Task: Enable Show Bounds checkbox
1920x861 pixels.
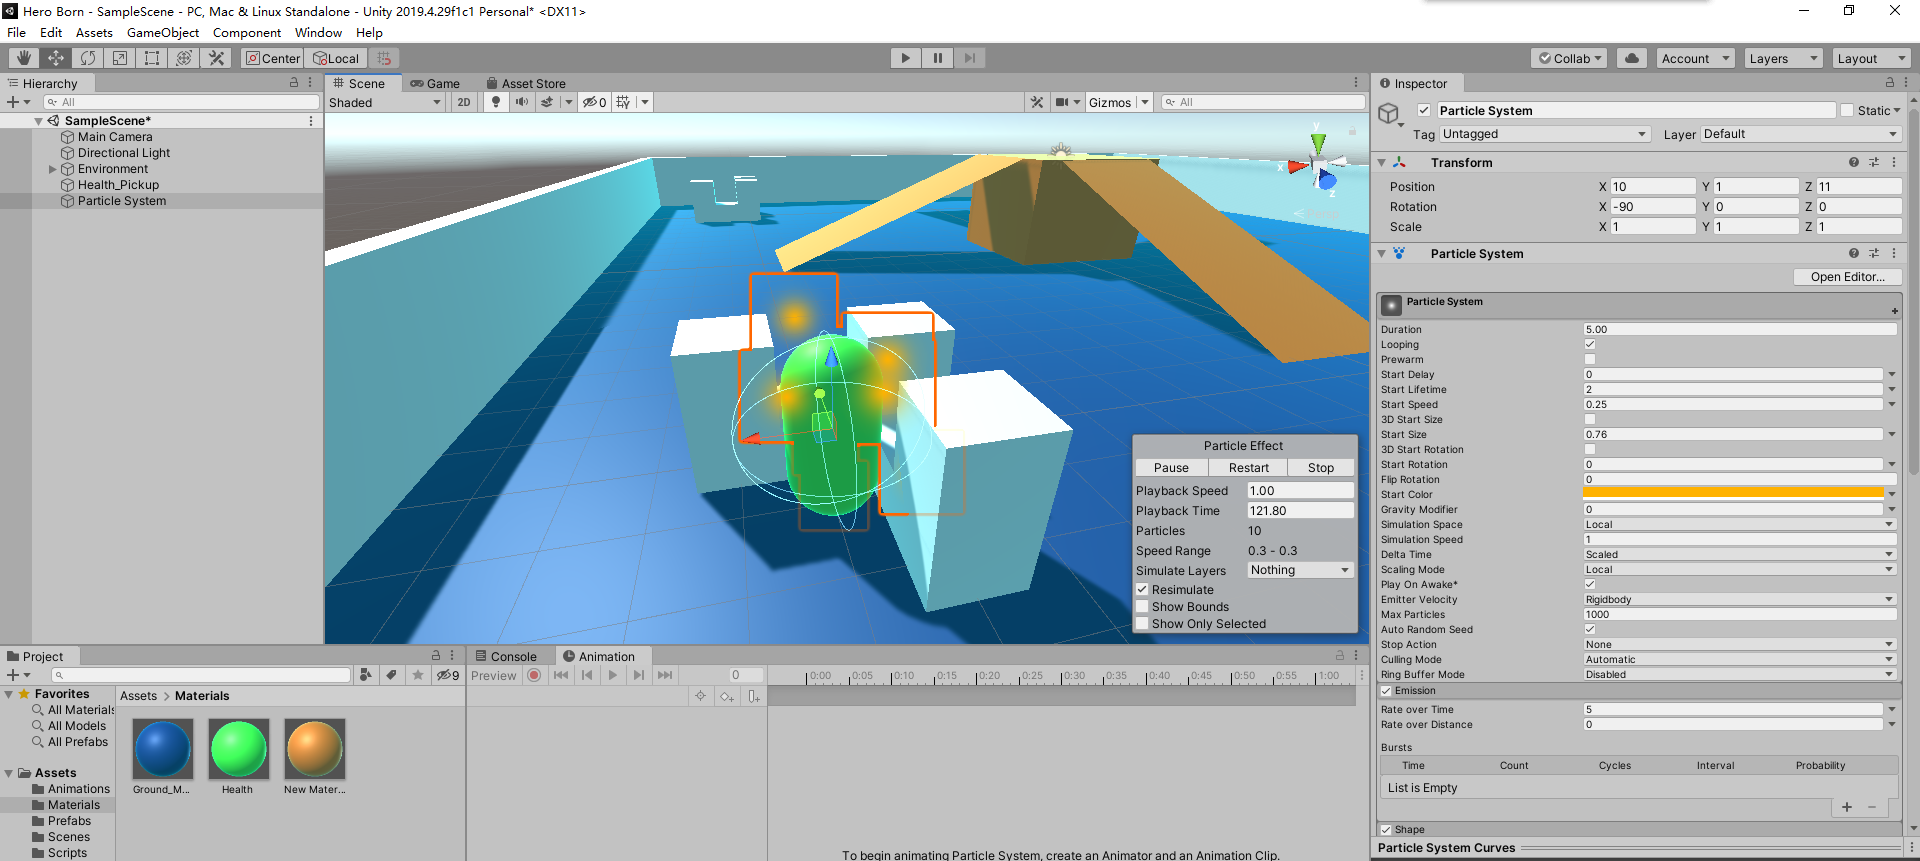Action: pyautogui.click(x=1142, y=606)
